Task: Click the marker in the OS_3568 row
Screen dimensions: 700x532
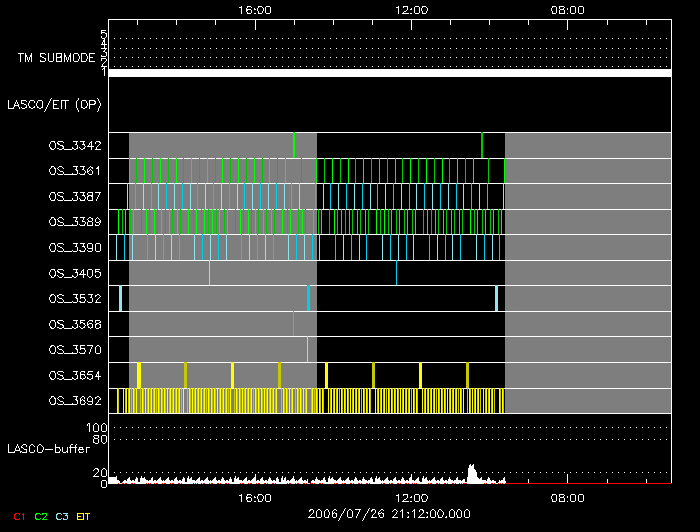Action: [x=293, y=323]
